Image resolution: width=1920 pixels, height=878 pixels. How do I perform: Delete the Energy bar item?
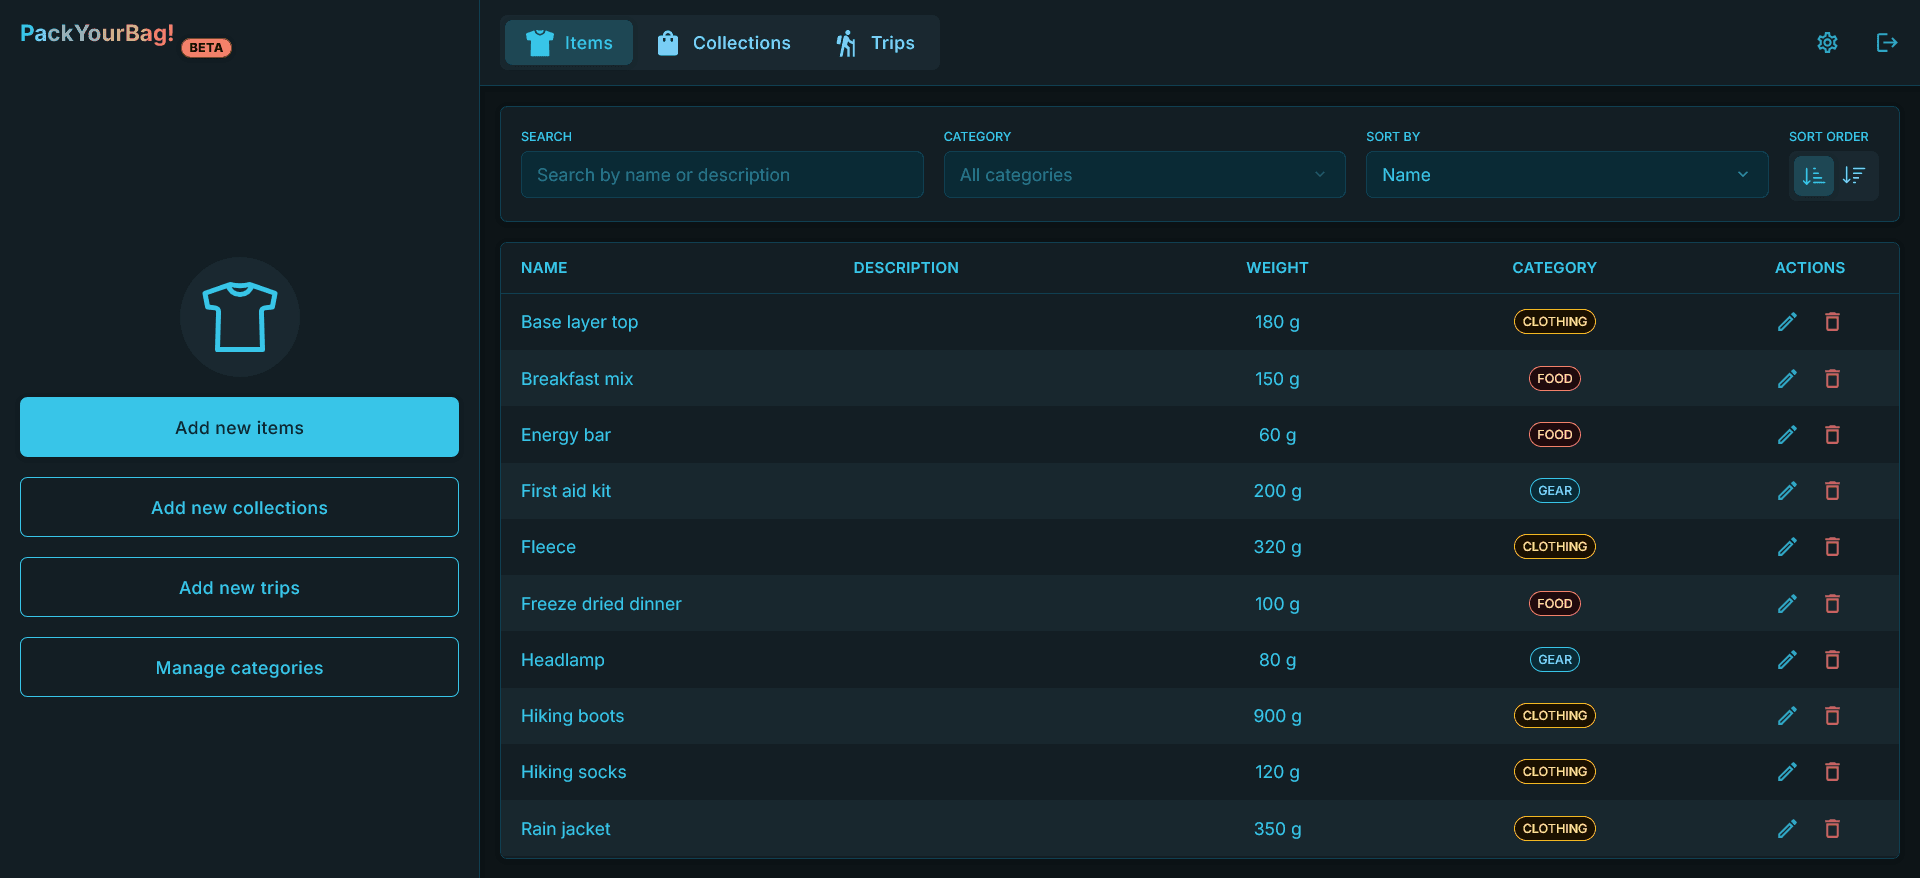pos(1832,435)
